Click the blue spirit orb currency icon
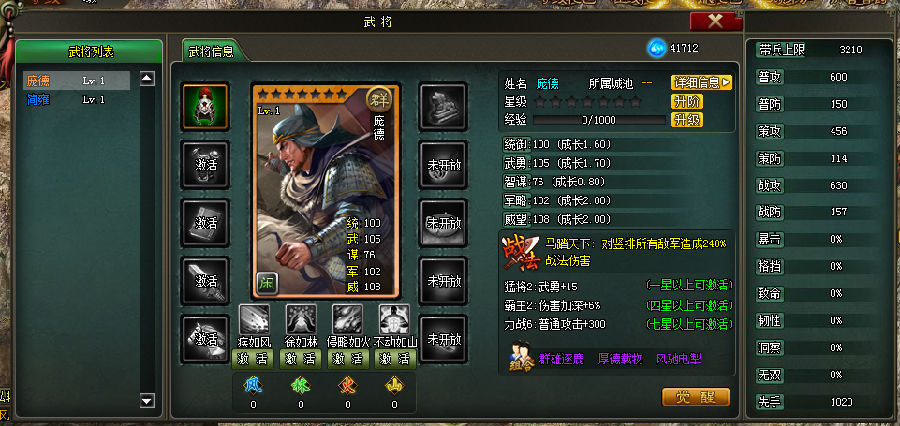This screenshot has height=426, width=900. coord(657,48)
